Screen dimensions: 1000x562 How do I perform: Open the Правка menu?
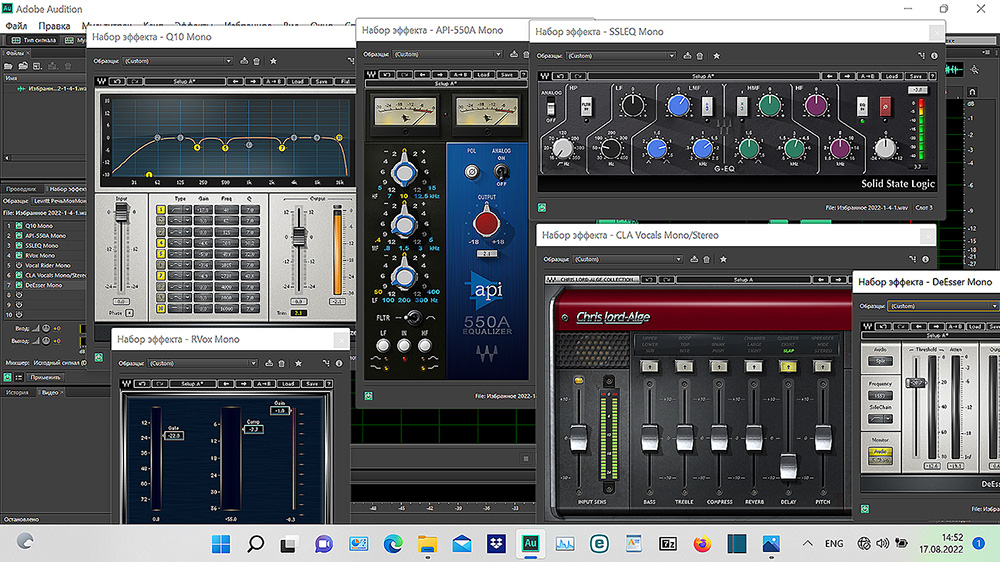pos(55,24)
